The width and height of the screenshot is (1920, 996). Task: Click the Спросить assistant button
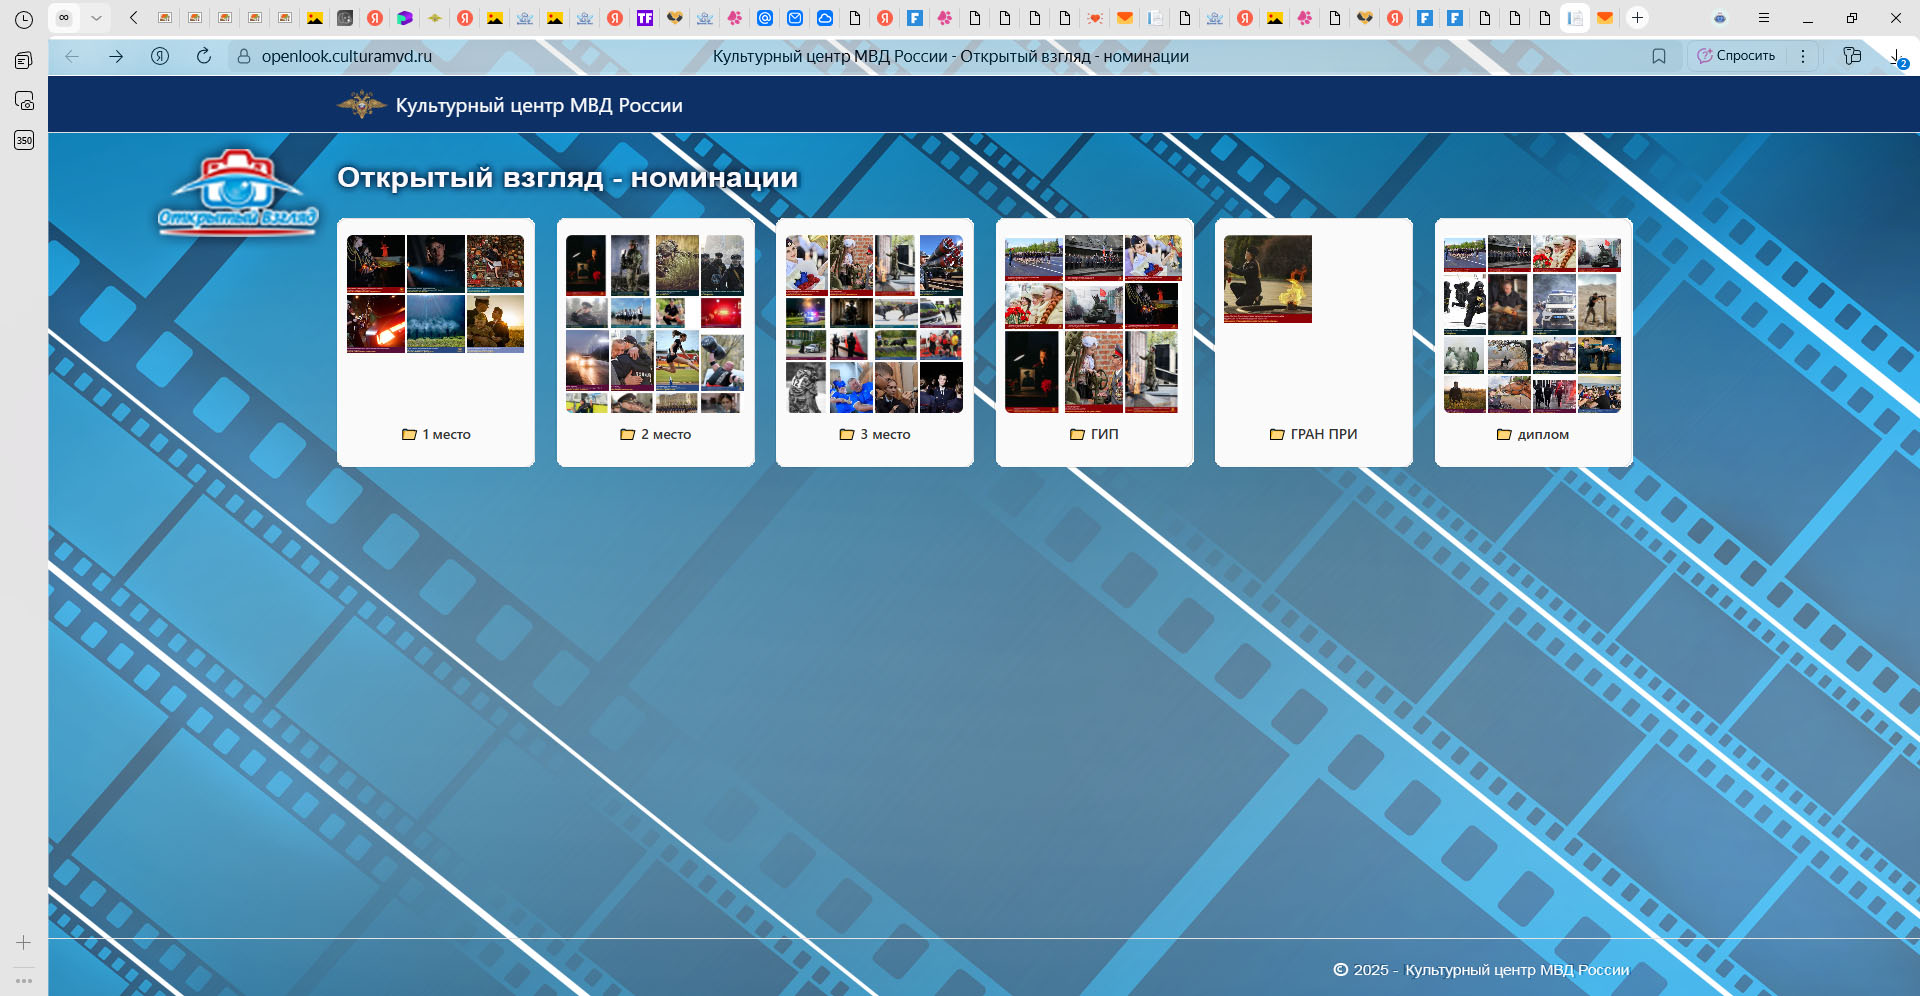(x=1736, y=56)
